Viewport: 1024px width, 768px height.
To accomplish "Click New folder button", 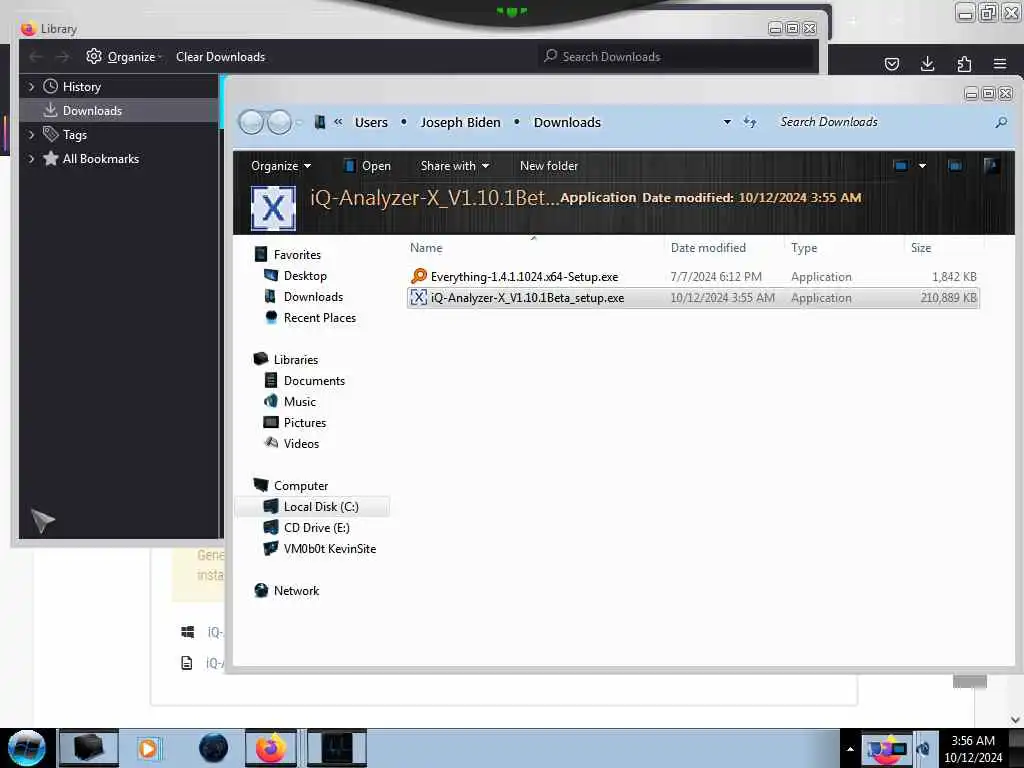I will click(x=549, y=166).
